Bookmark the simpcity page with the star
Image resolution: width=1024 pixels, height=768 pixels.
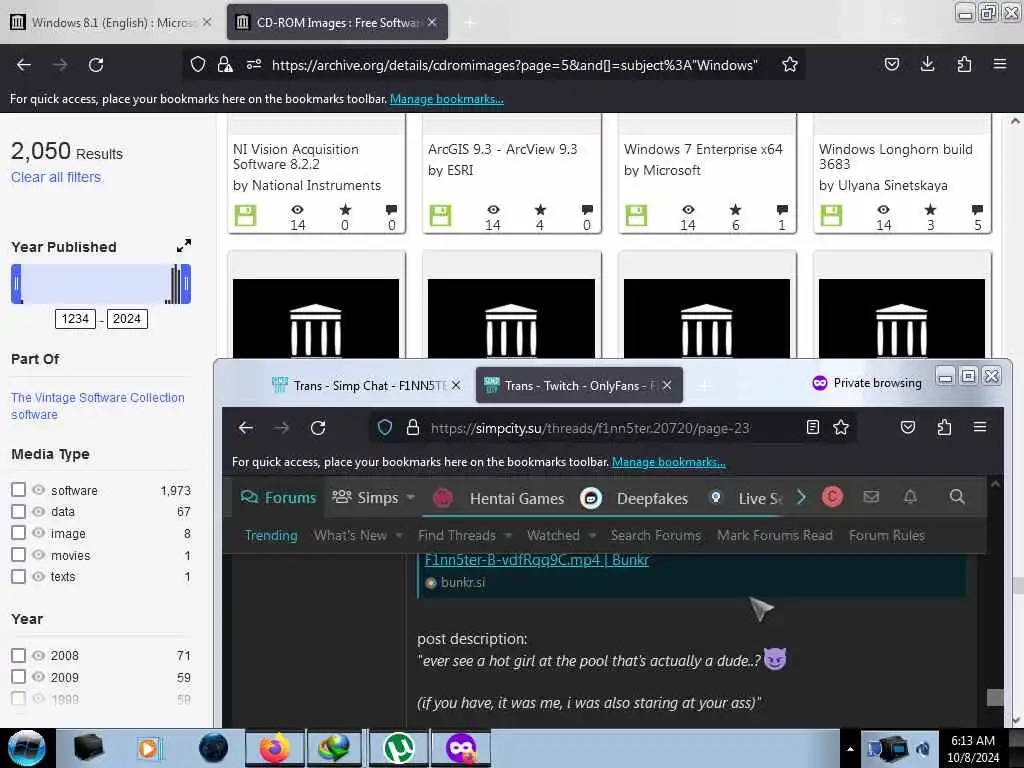(841, 427)
